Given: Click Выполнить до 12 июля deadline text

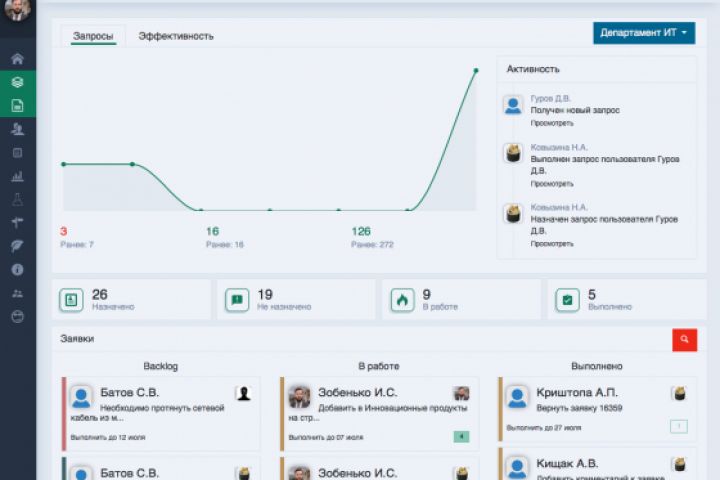Looking at the screenshot, I should 108,437.
